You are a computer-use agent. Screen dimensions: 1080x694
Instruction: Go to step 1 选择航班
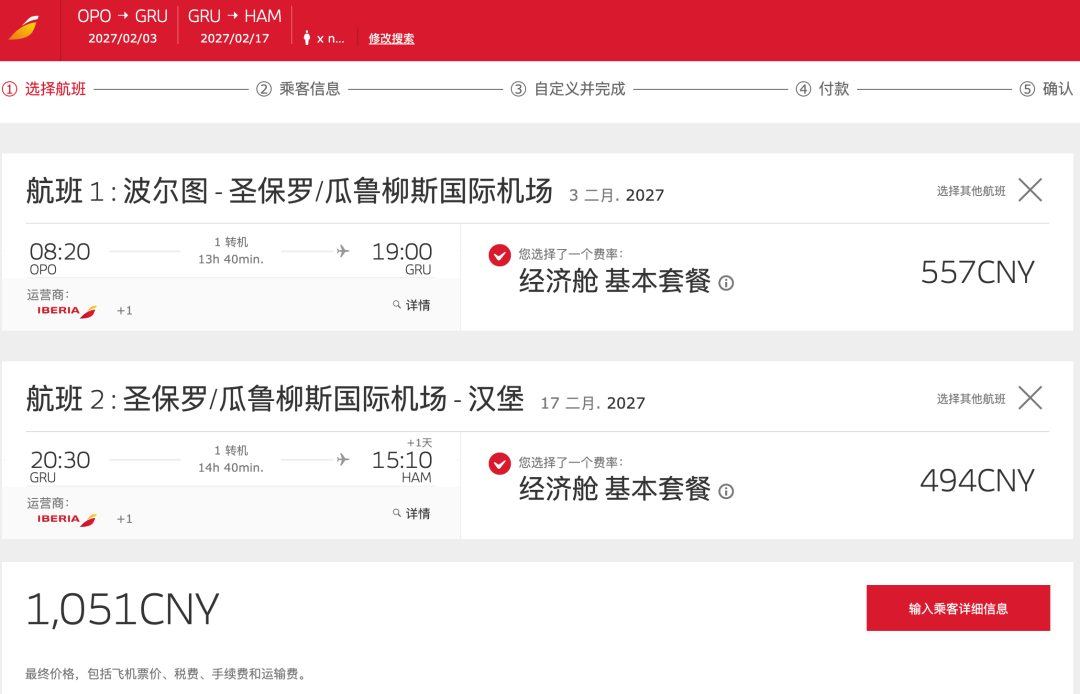[x=44, y=89]
